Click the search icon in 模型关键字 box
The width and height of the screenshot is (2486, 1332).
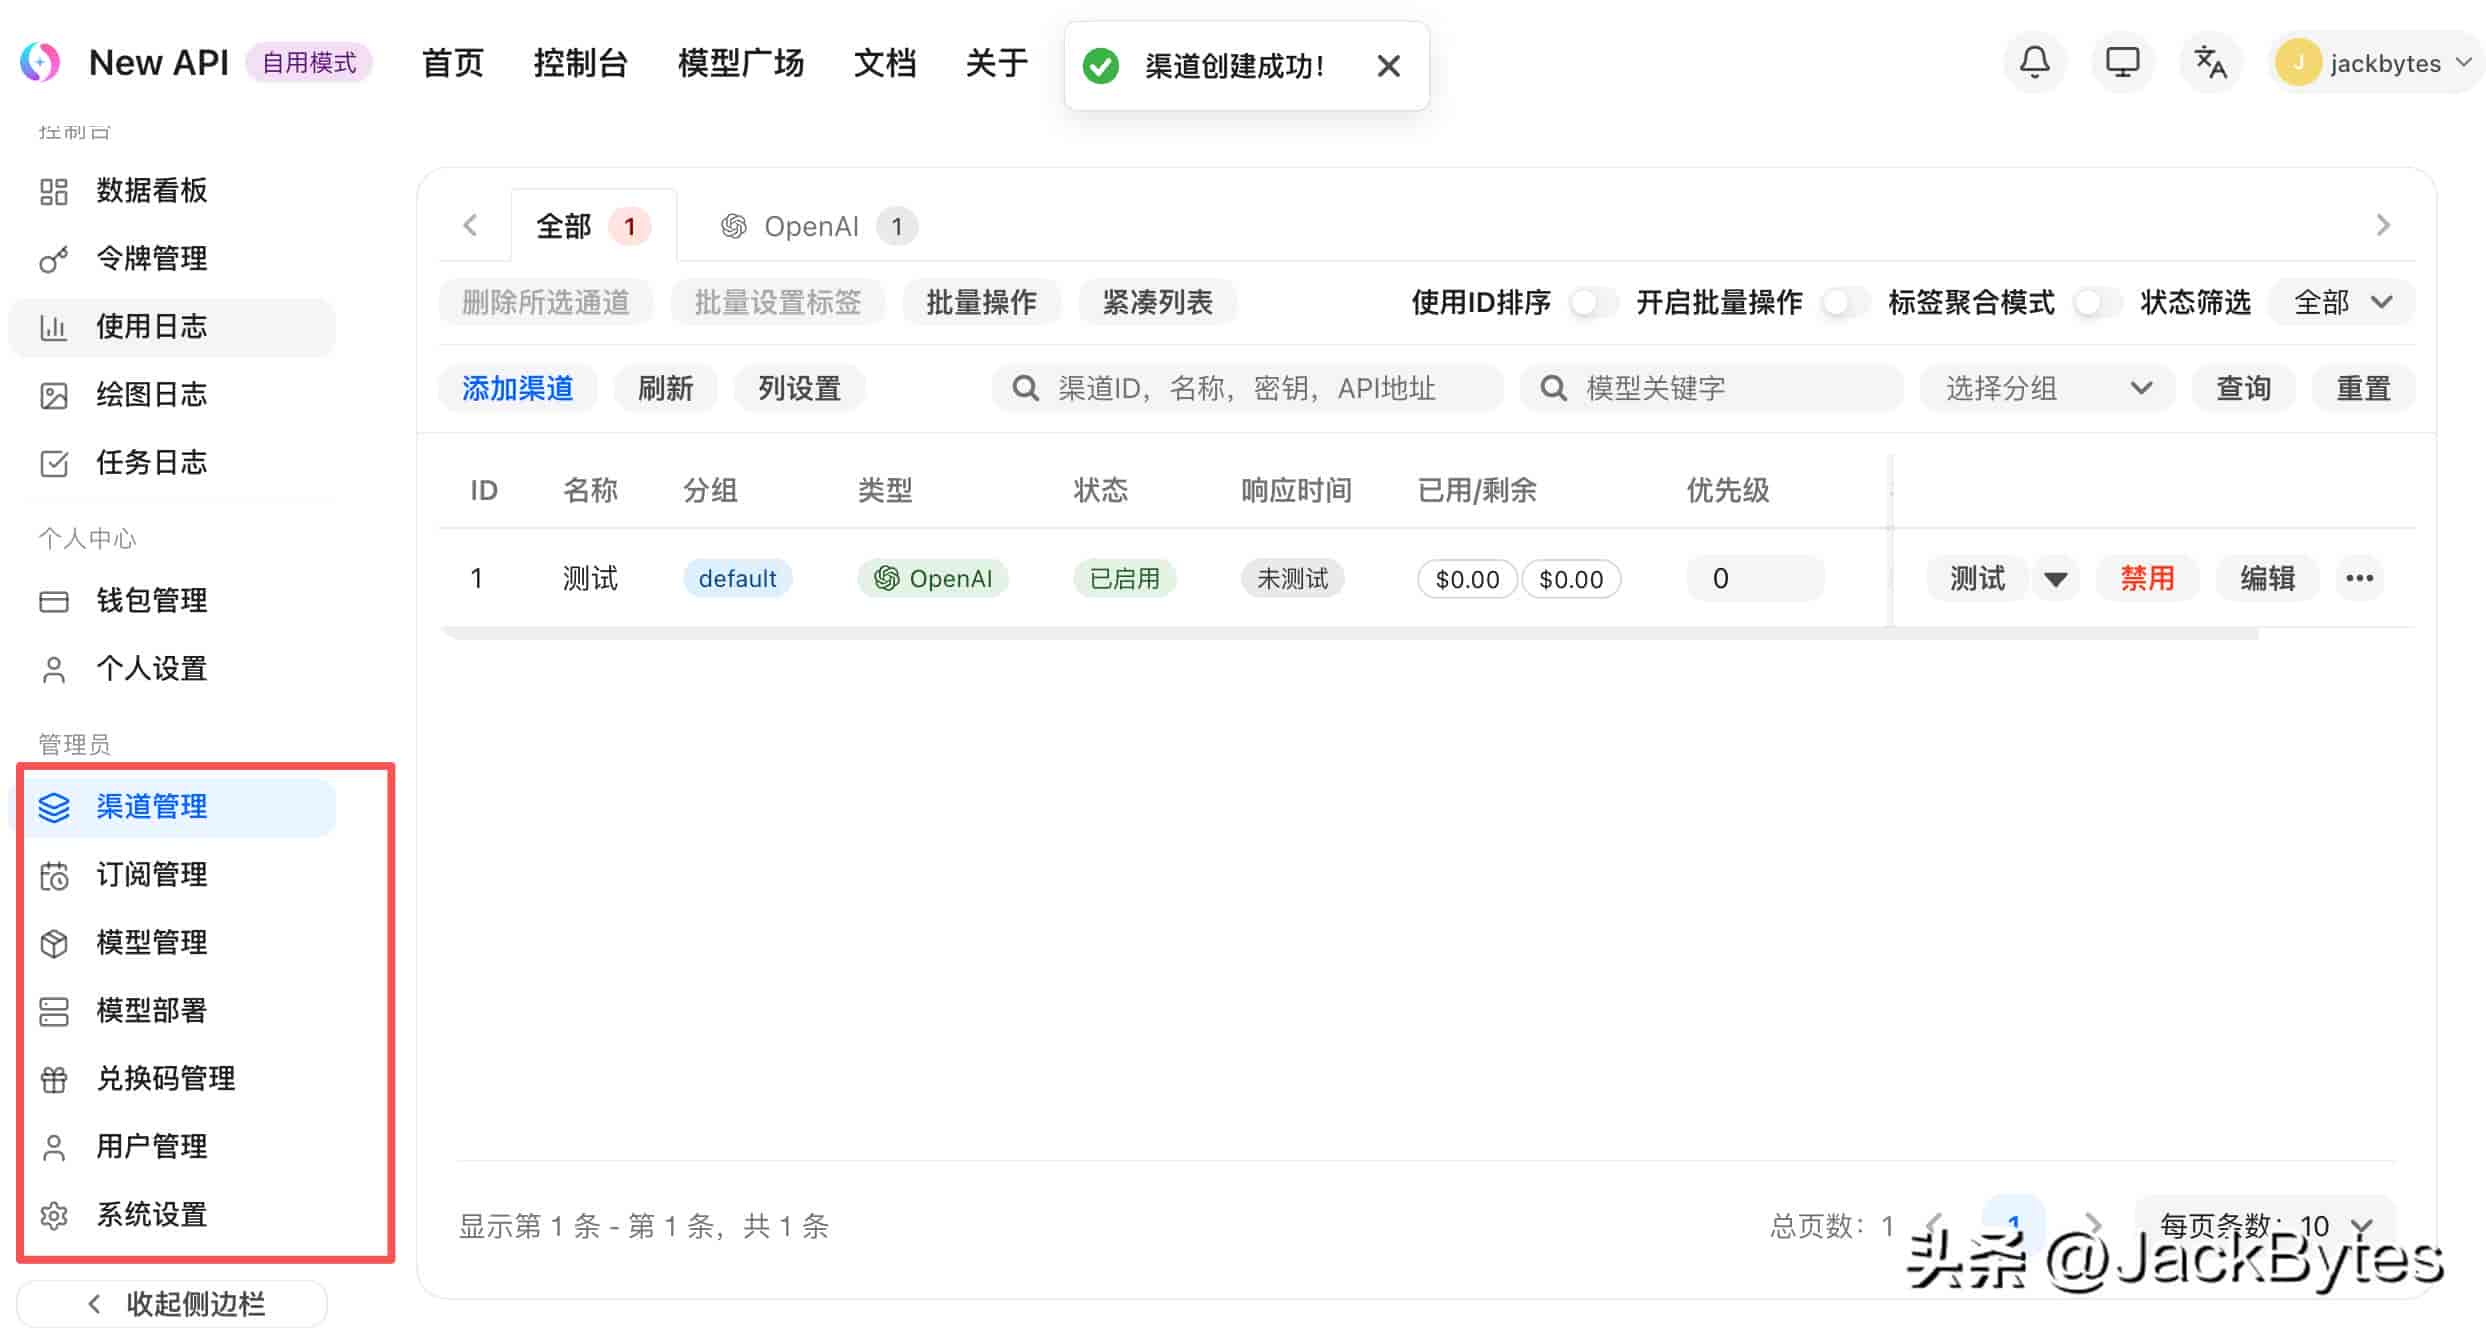click(x=1553, y=388)
